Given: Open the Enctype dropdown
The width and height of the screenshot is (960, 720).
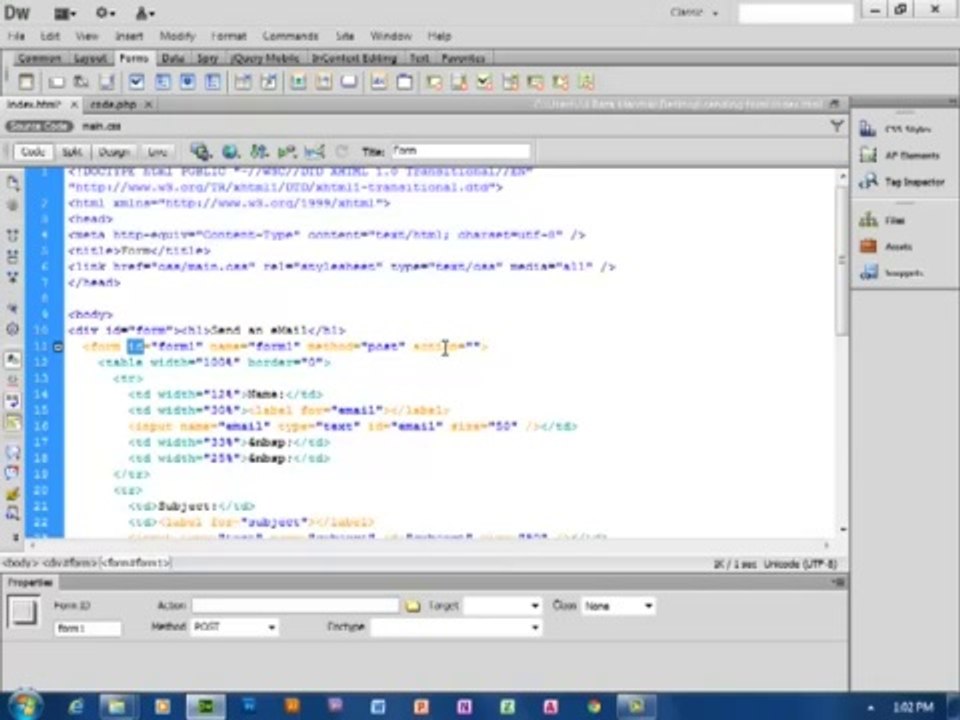Looking at the screenshot, I should click(x=456, y=627).
